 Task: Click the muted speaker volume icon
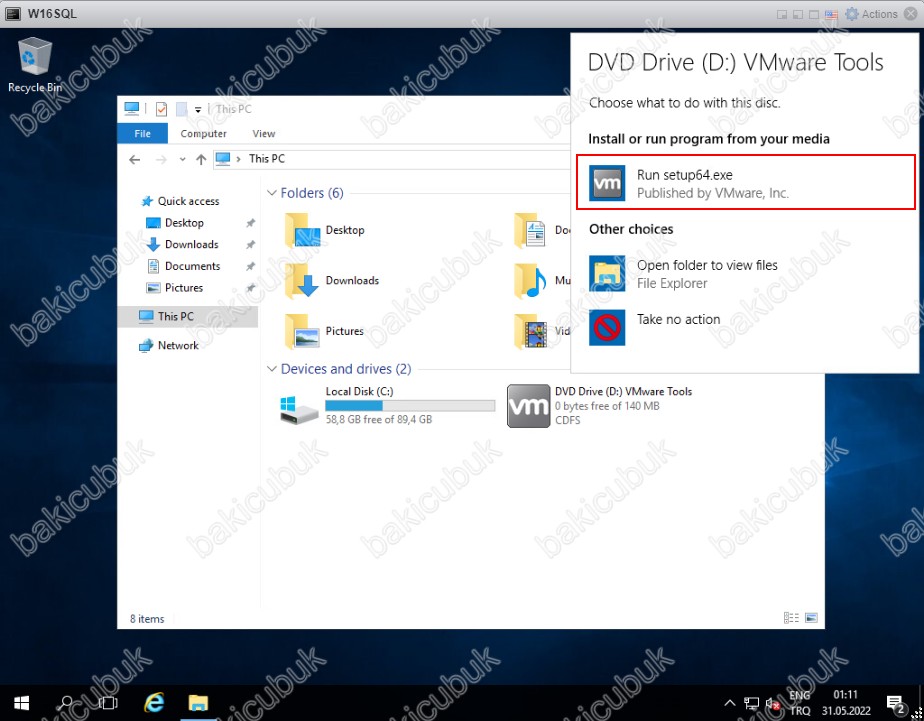point(772,704)
